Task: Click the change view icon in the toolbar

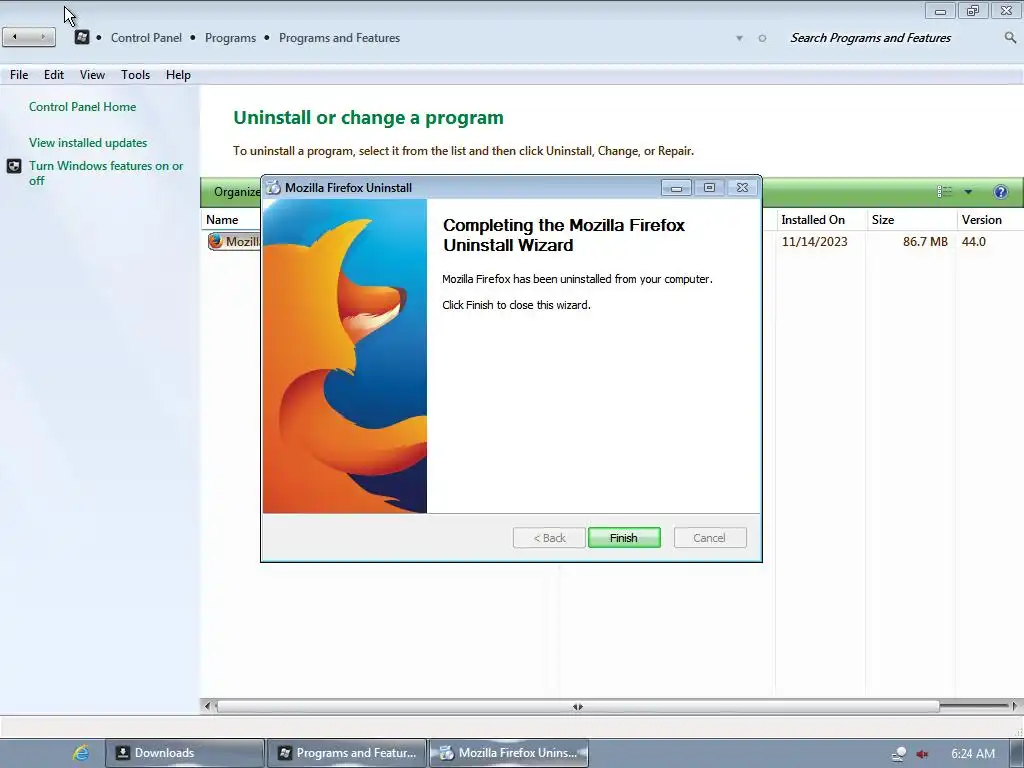Action: (x=944, y=191)
